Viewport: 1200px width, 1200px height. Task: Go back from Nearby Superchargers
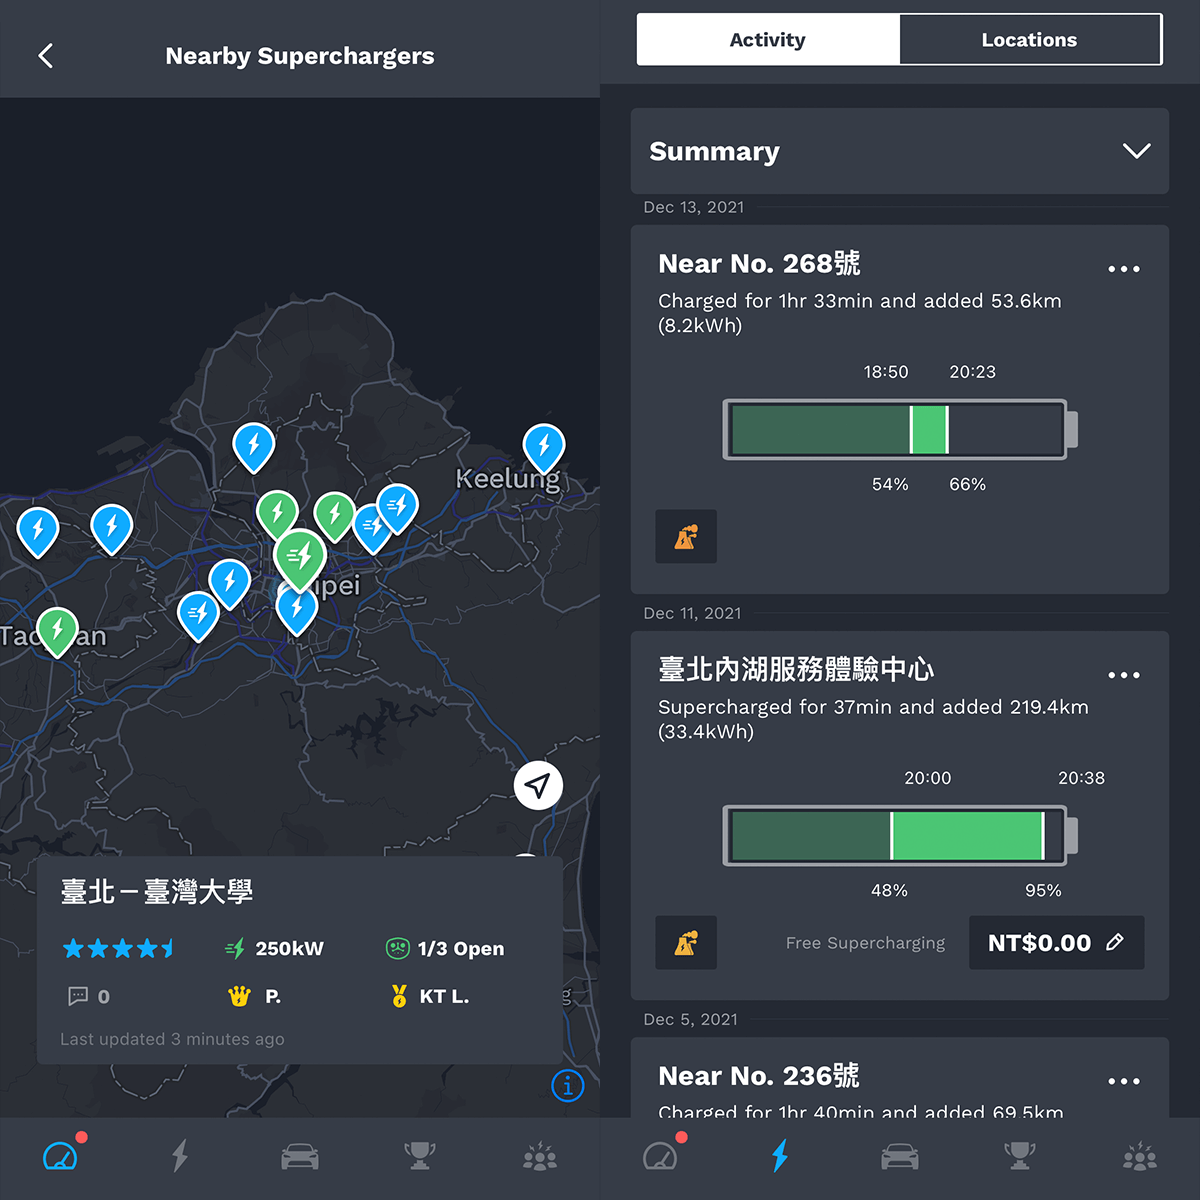coord(46,56)
